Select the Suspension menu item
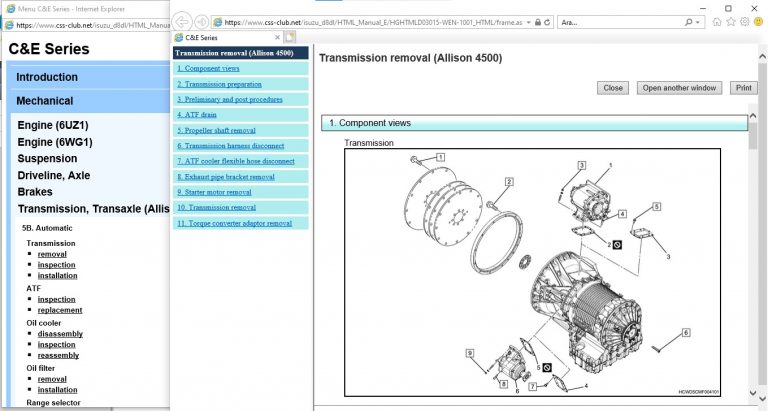 (47, 158)
